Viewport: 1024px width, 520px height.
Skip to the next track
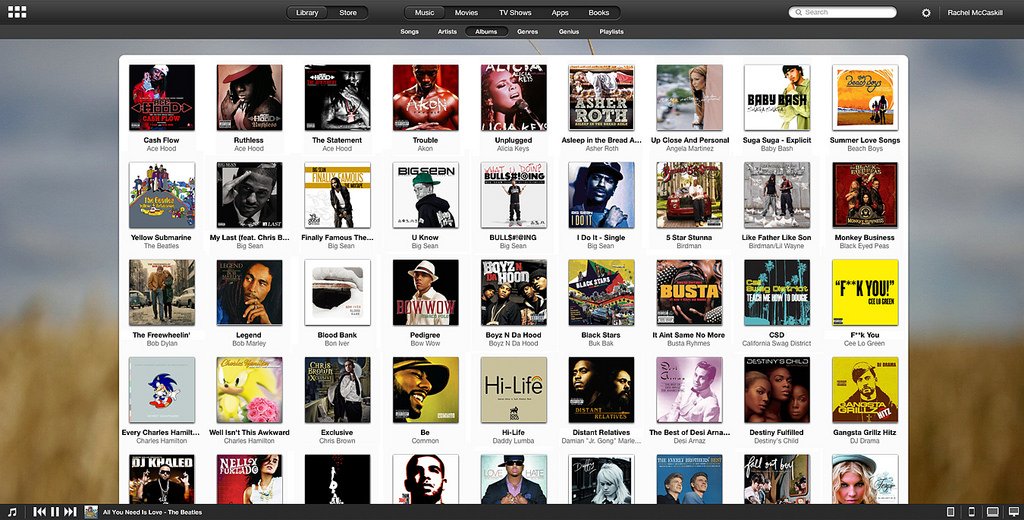click(70, 512)
